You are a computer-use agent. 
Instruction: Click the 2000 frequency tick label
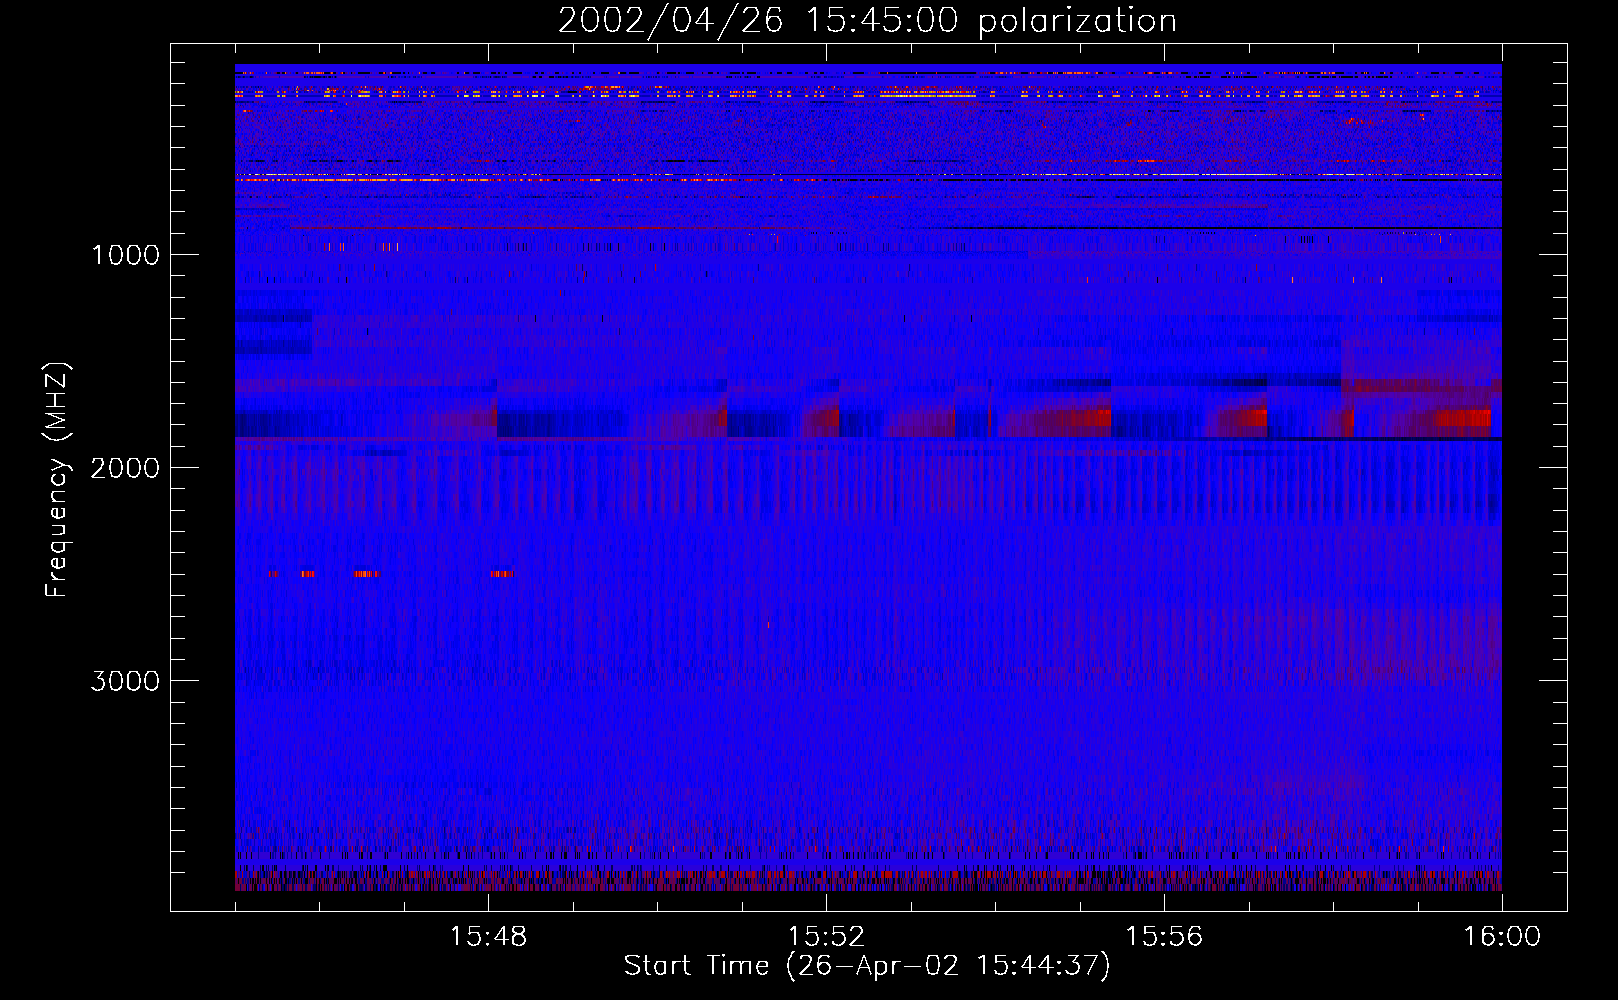coord(125,468)
